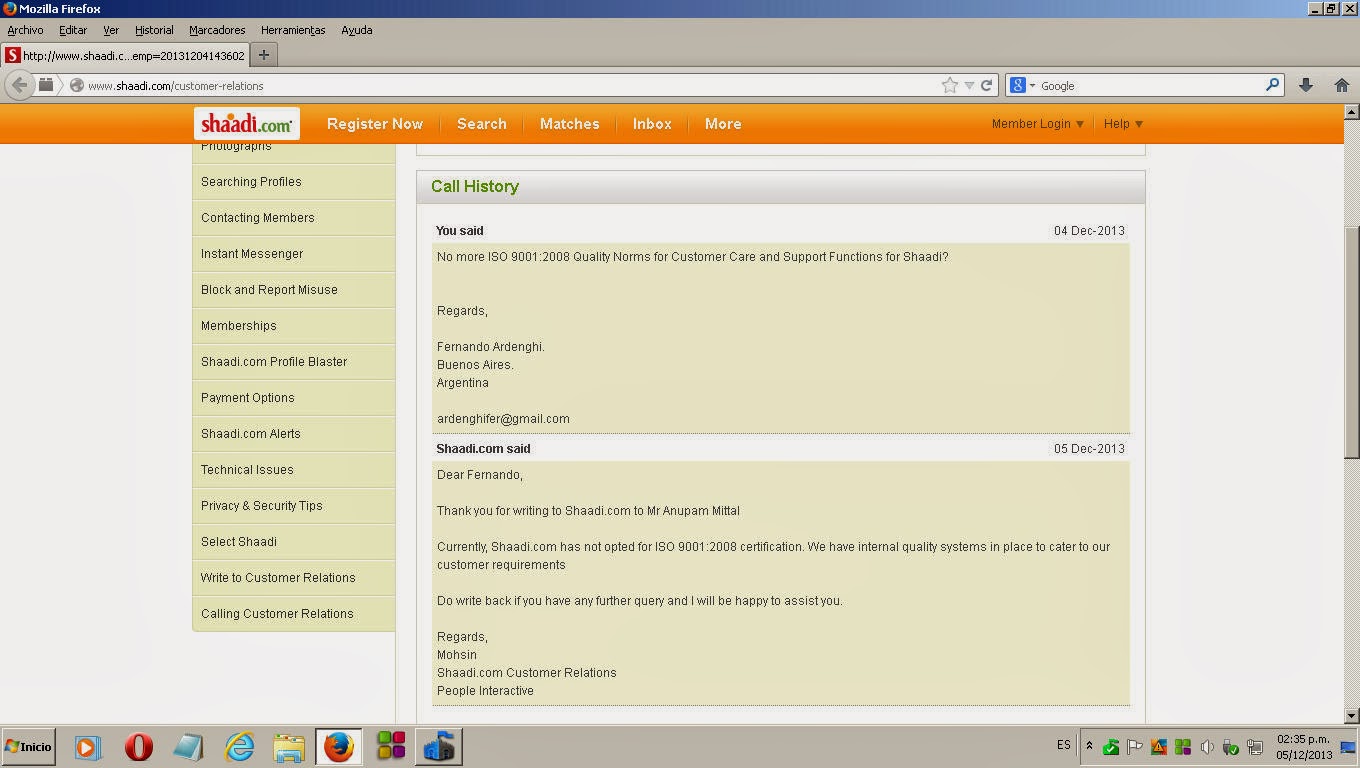Open Technical Issues help topic
This screenshot has width=1360, height=768.
pyautogui.click(x=294, y=470)
